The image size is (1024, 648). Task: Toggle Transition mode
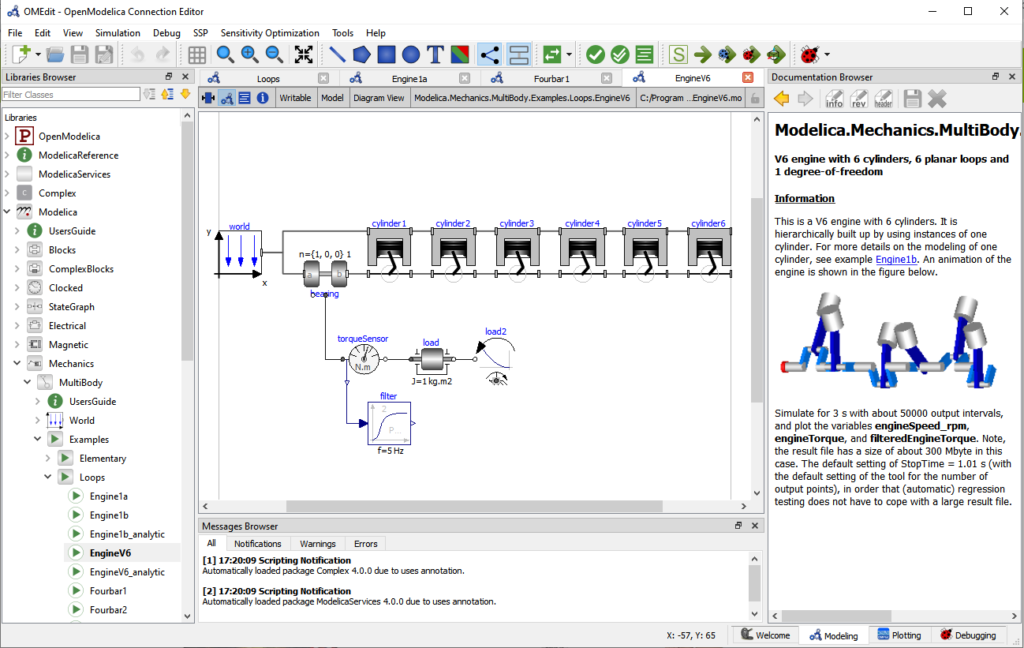tap(519, 55)
